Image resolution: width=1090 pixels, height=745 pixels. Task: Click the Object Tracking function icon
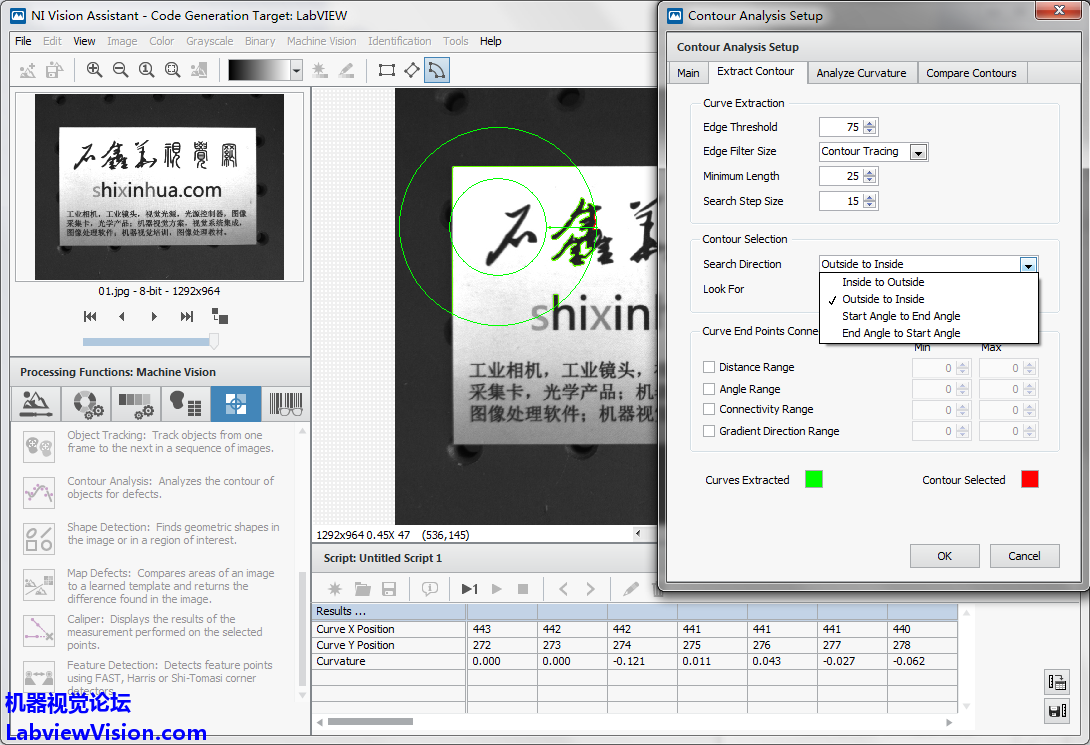(39, 447)
